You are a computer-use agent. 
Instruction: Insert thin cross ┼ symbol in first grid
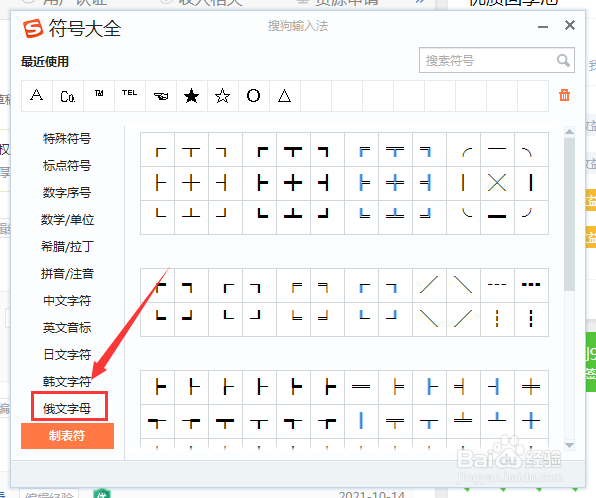pos(192,184)
